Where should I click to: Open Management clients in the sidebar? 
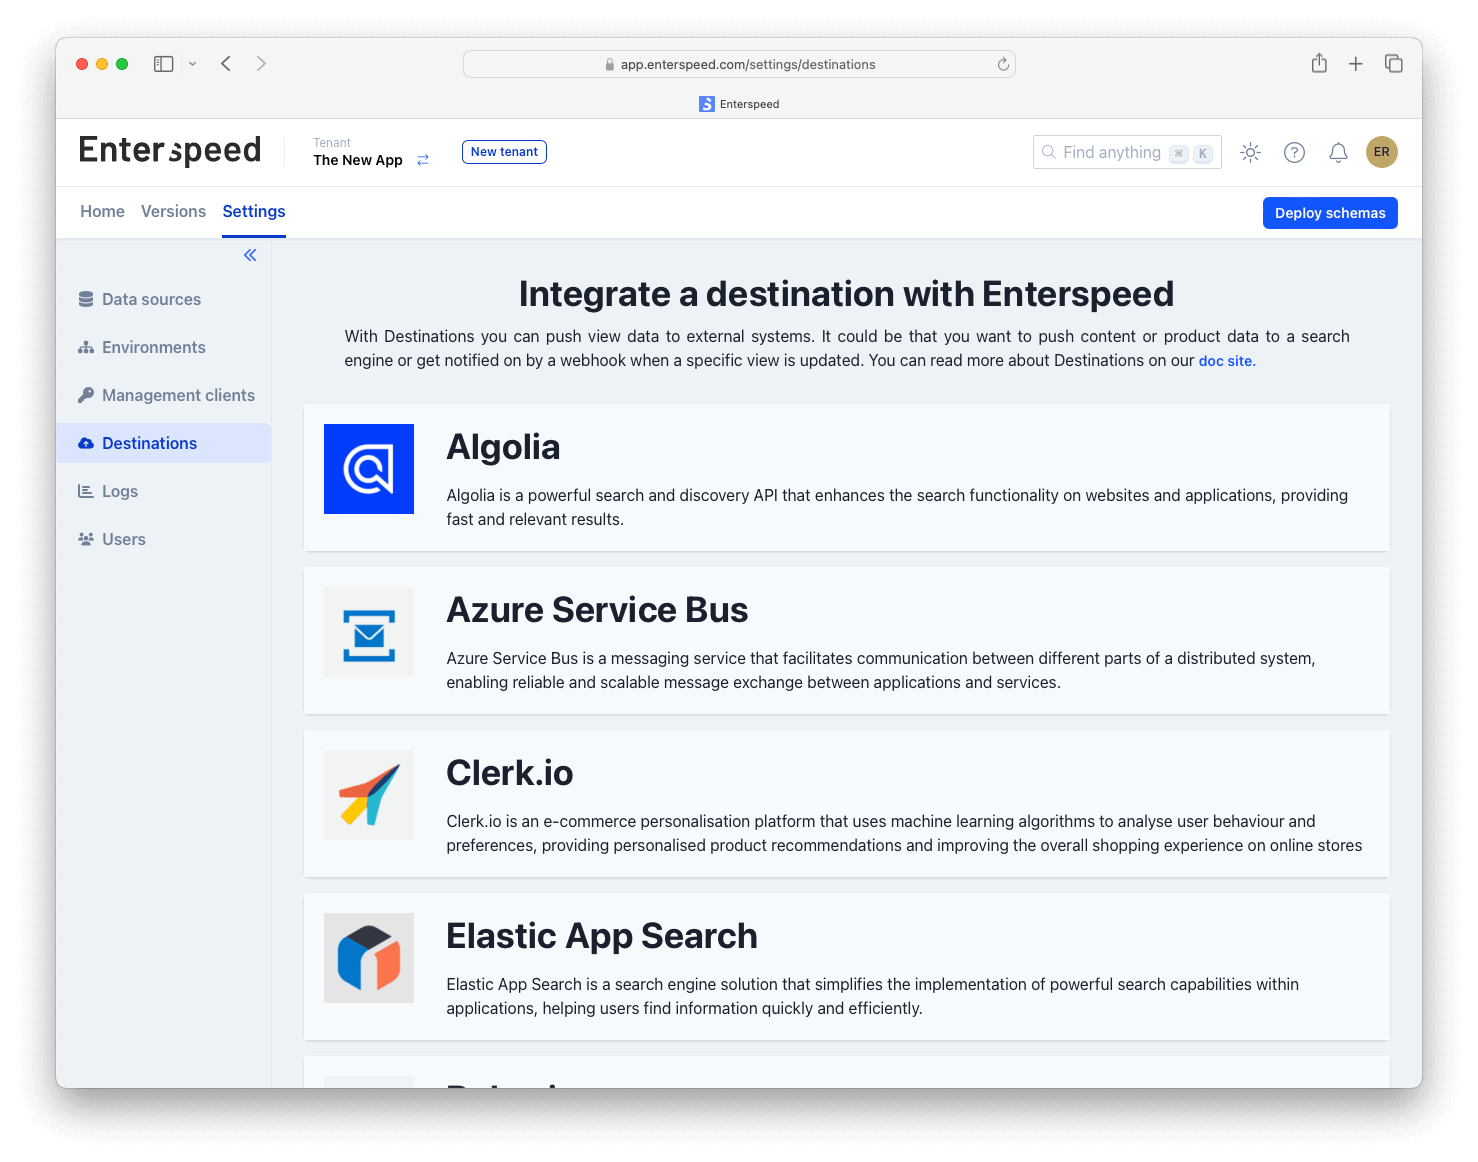pyautogui.click(x=164, y=395)
